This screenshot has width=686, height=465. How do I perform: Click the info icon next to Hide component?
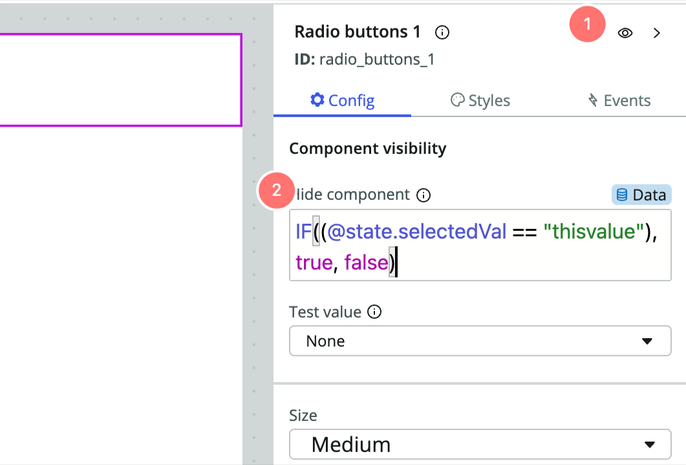[x=423, y=195]
